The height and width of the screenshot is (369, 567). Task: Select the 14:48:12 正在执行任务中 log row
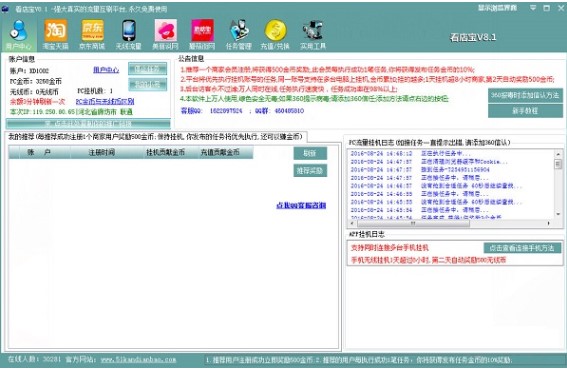coord(410,153)
